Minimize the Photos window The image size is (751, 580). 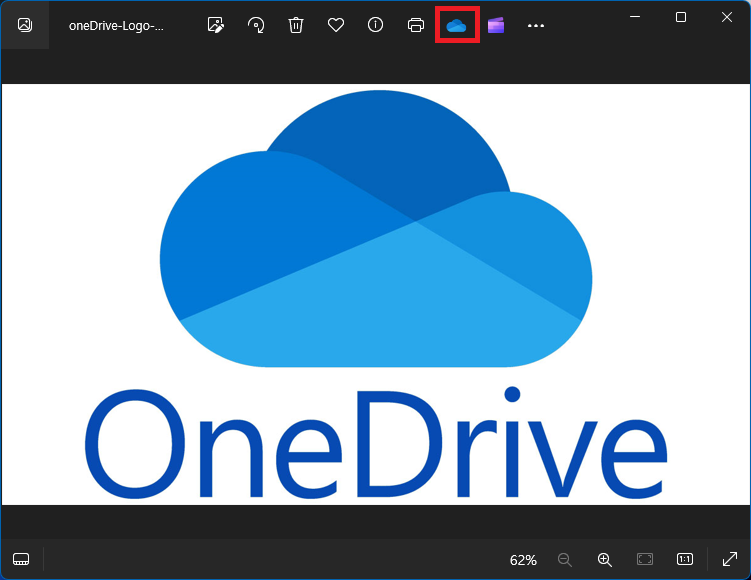[x=635, y=17]
